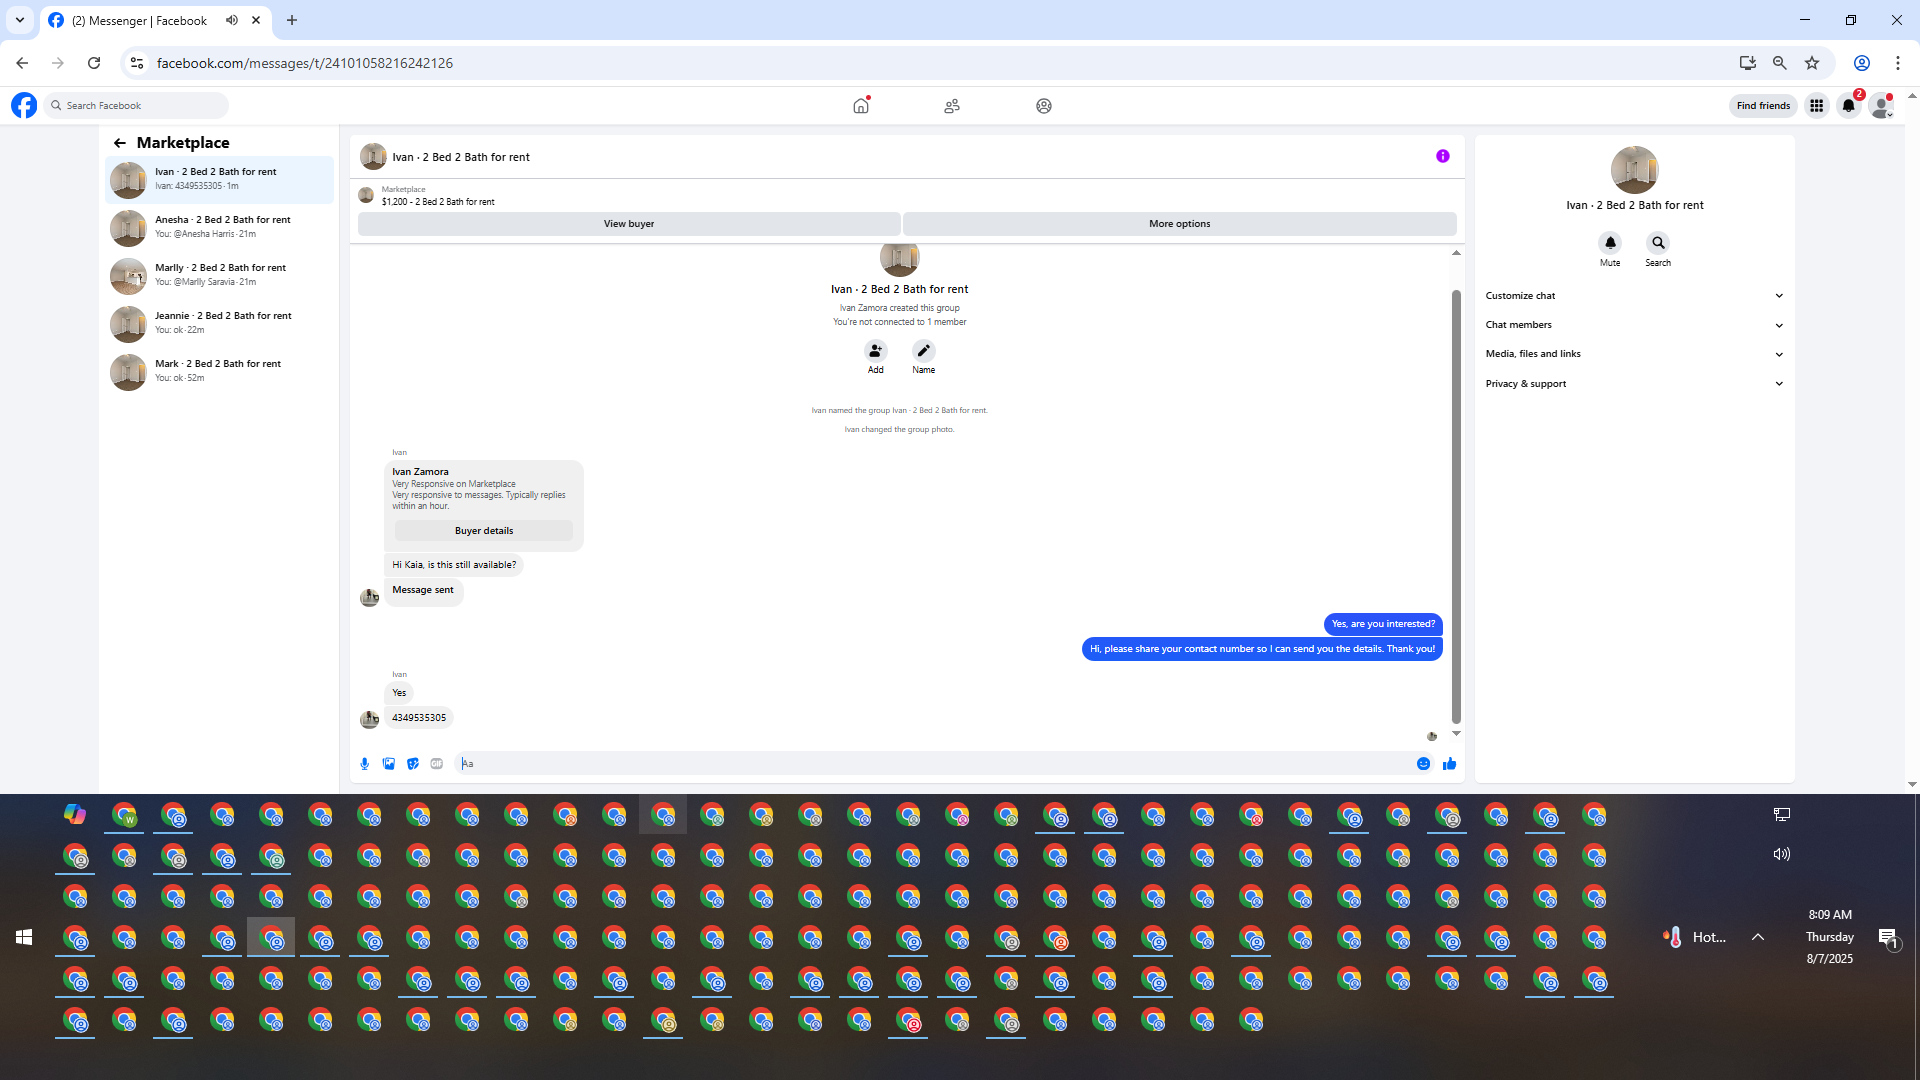The image size is (1920, 1080).
Task: Expand the Customize chat section
Action: pyautogui.click(x=1634, y=296)
